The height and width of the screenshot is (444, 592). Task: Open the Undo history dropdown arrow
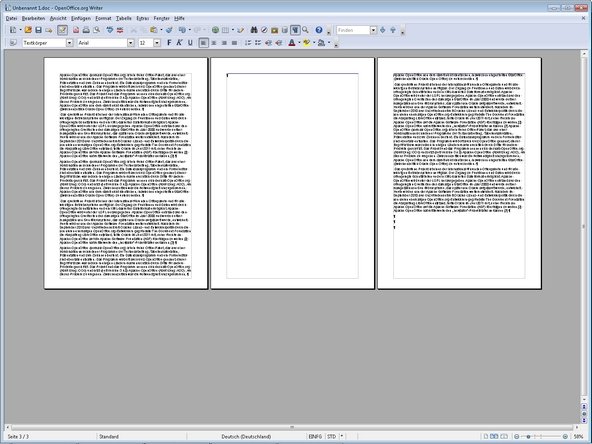pyautogui.click(x=189, y=30)
